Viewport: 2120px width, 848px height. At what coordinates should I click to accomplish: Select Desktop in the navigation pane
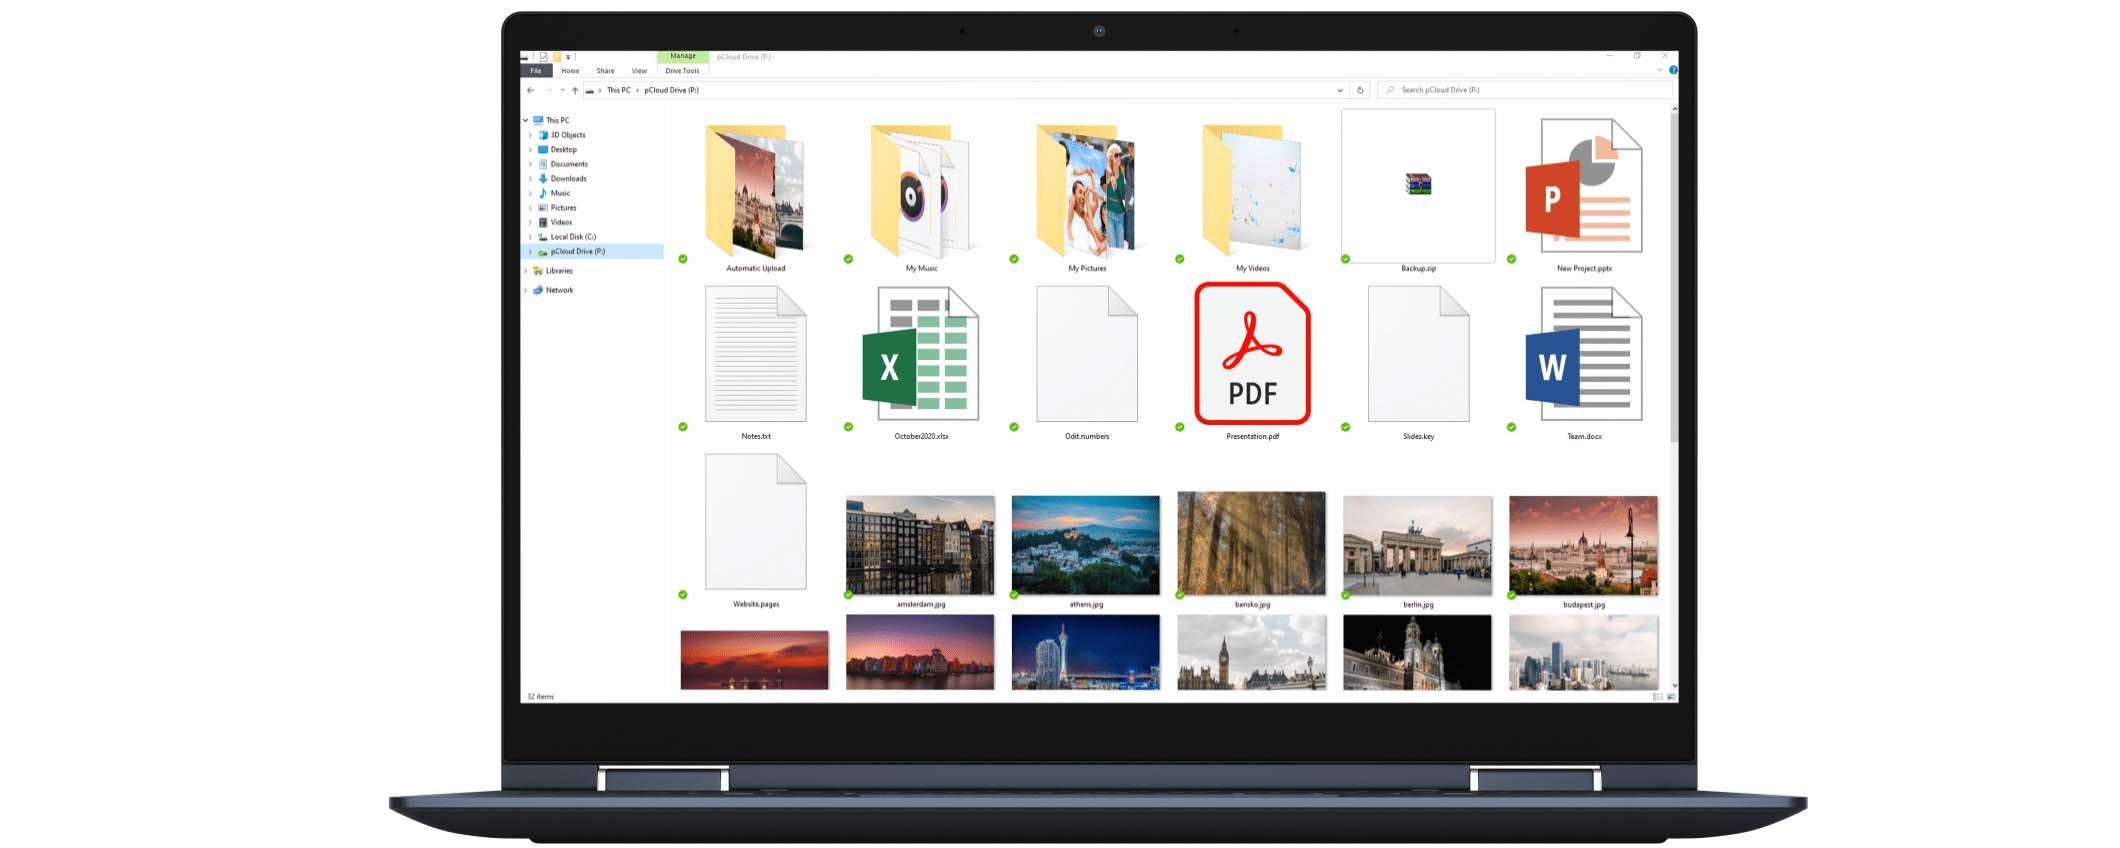564,149
